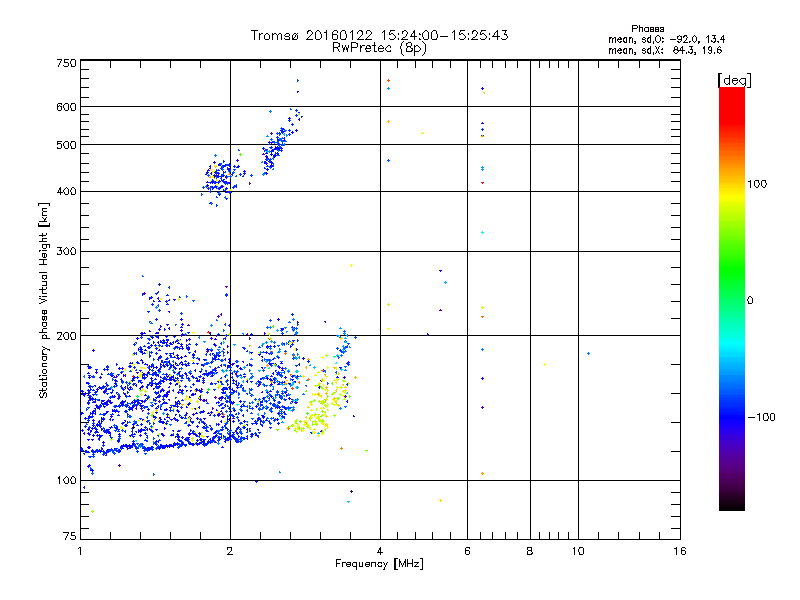Click the y-axis '300' tick label
This screenshot has width=800, height=600.
pyautogui.click(x=66, y=252)
